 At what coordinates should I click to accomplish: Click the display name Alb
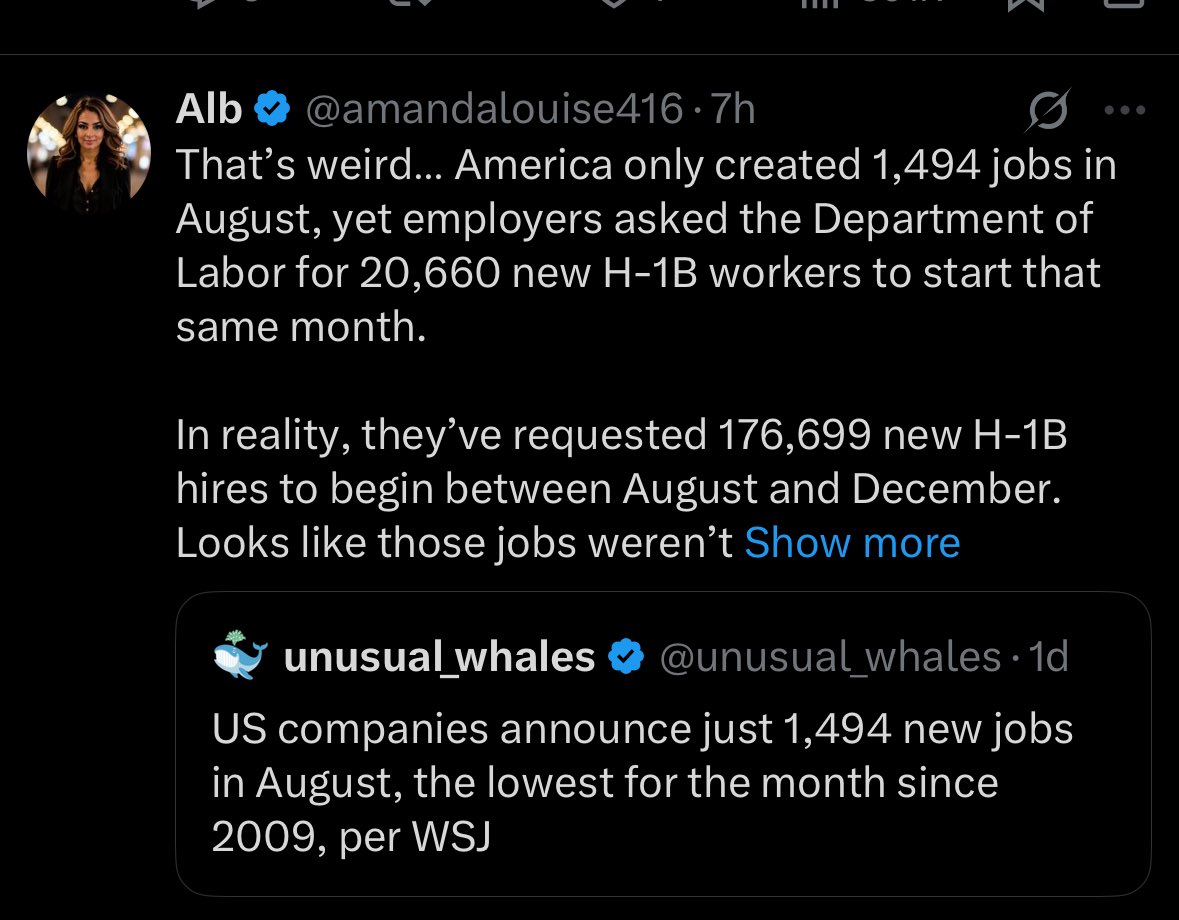pos(208,109)
